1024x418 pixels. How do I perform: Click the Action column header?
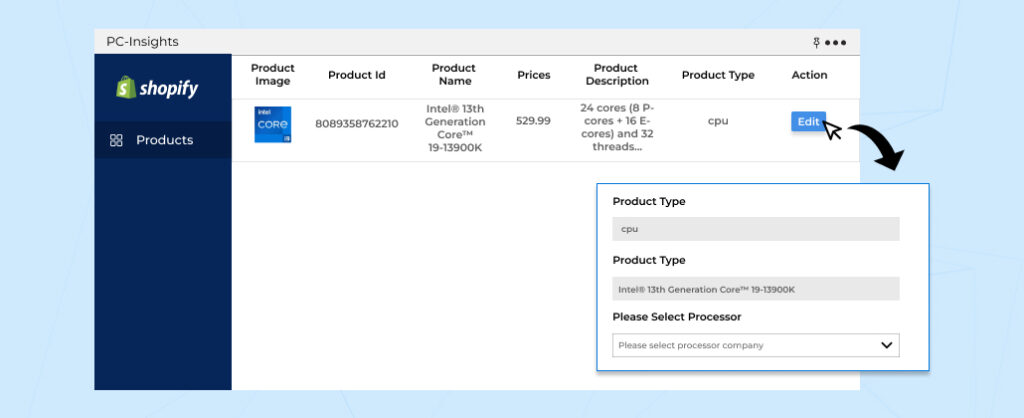tap(809, 75)
